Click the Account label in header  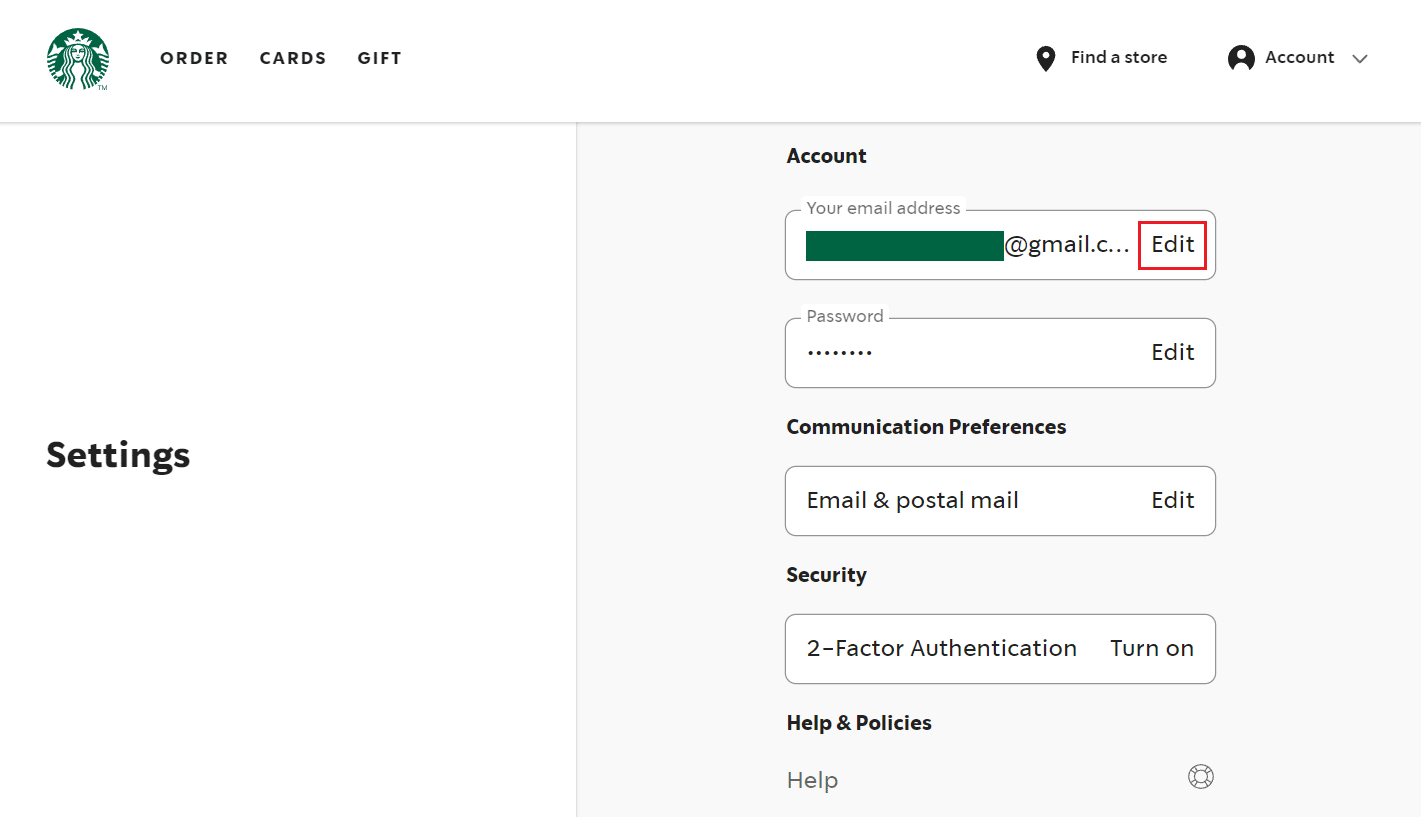(x=1300, y=58)
